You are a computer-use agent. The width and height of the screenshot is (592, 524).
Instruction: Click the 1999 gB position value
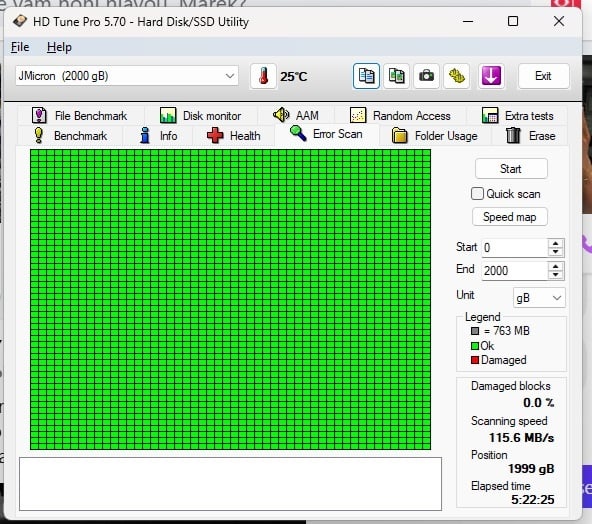531,469
